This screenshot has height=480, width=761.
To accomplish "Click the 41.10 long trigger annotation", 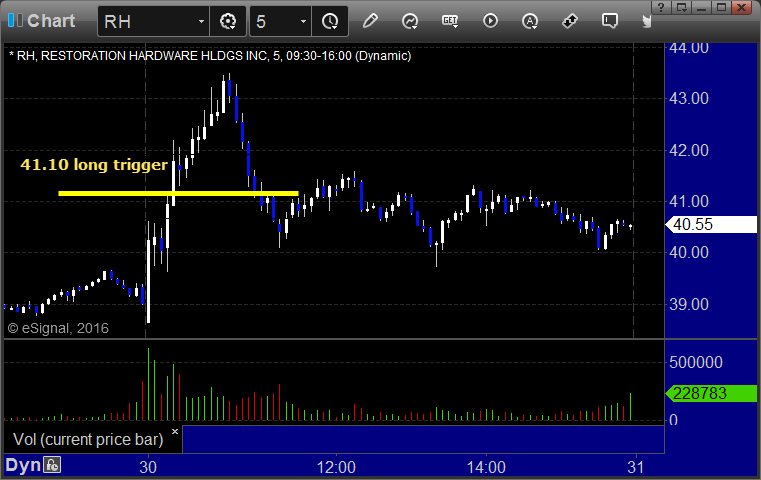I will (x=94, y=165).
